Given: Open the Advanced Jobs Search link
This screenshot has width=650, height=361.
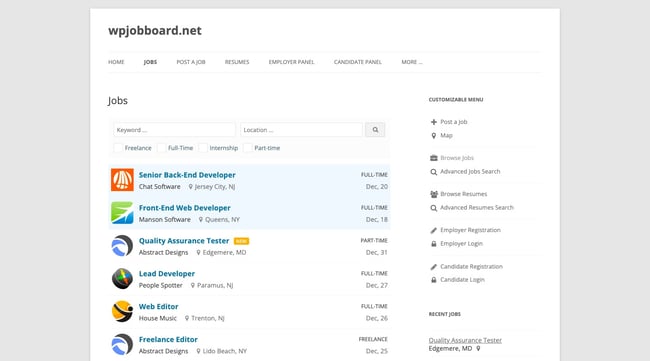Looking at the screenshot, I should coord(470,172).
